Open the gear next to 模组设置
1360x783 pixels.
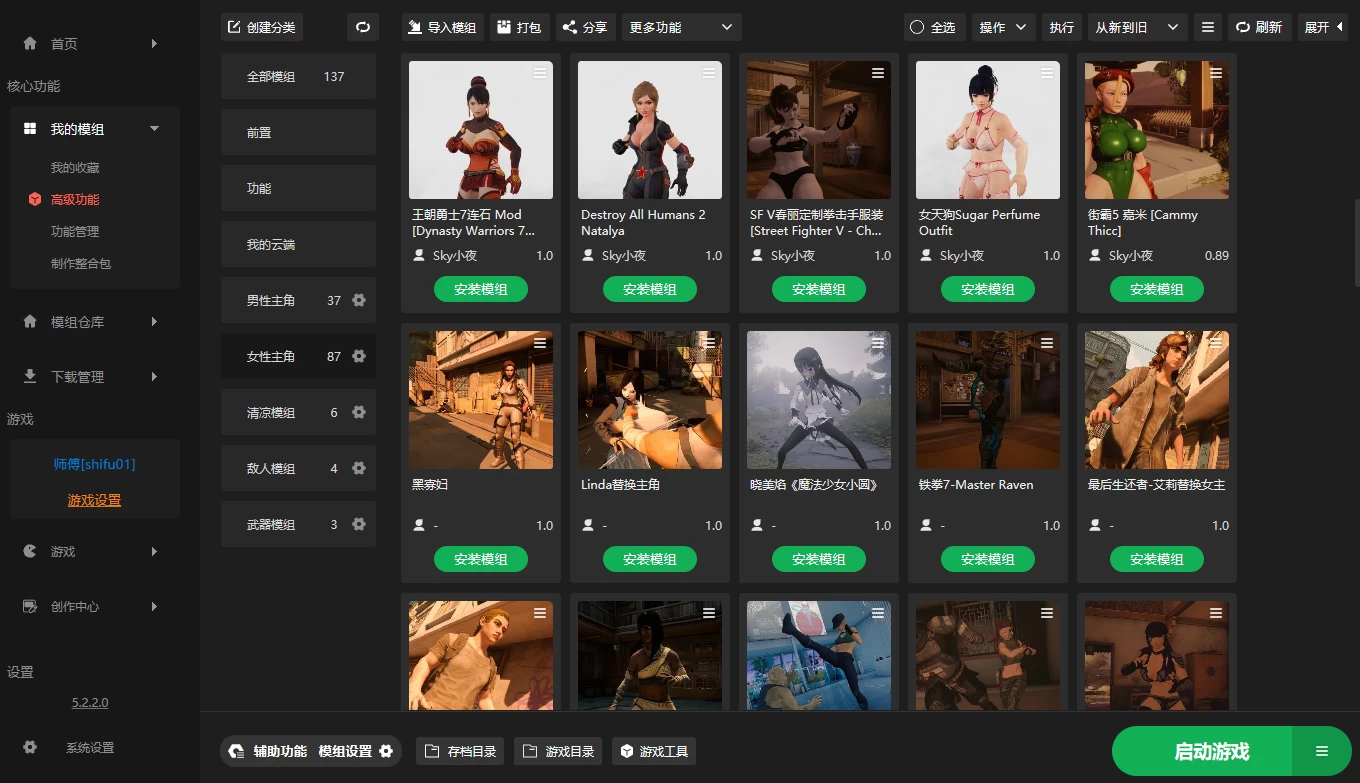coord(384,750)
